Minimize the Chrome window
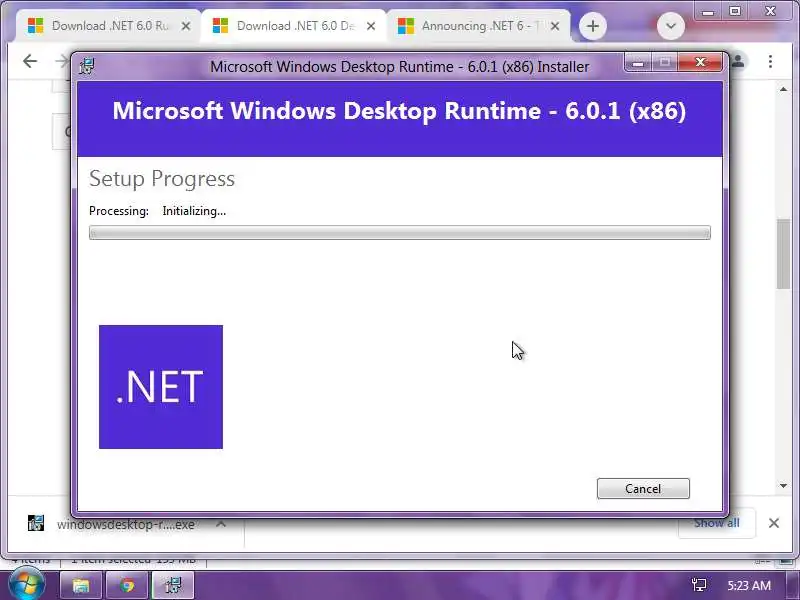This screenshot has height=600, width=800. pos(708,11)
